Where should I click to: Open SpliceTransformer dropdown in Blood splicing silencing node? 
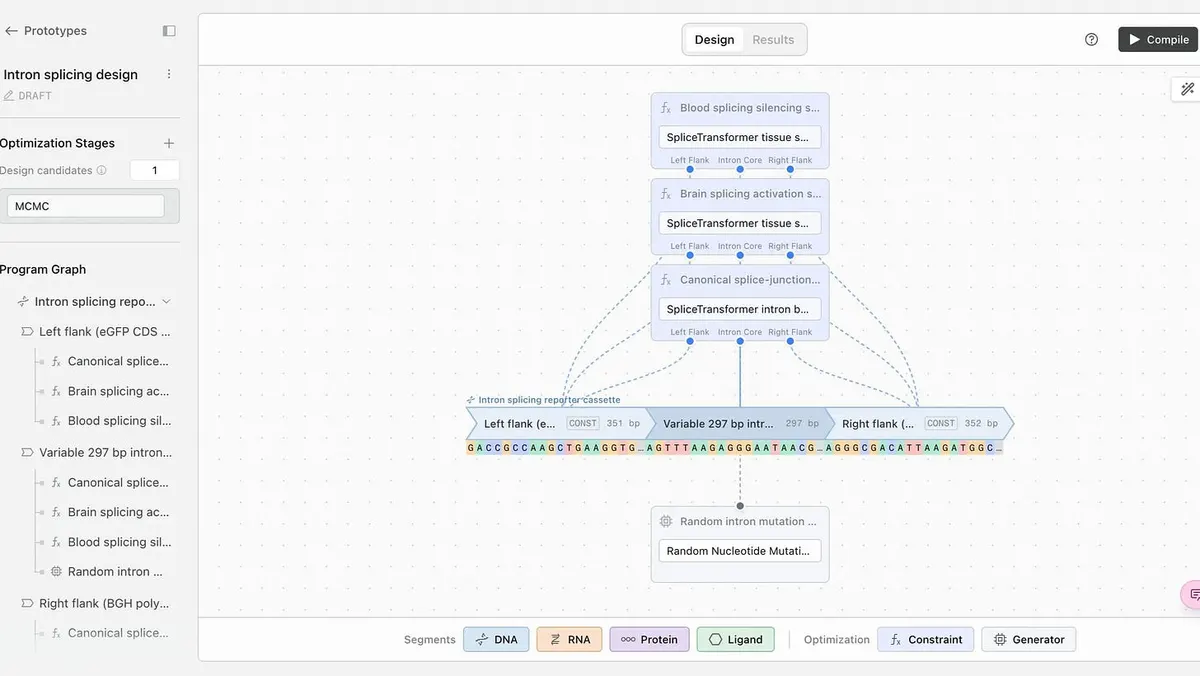coord(740,137)
